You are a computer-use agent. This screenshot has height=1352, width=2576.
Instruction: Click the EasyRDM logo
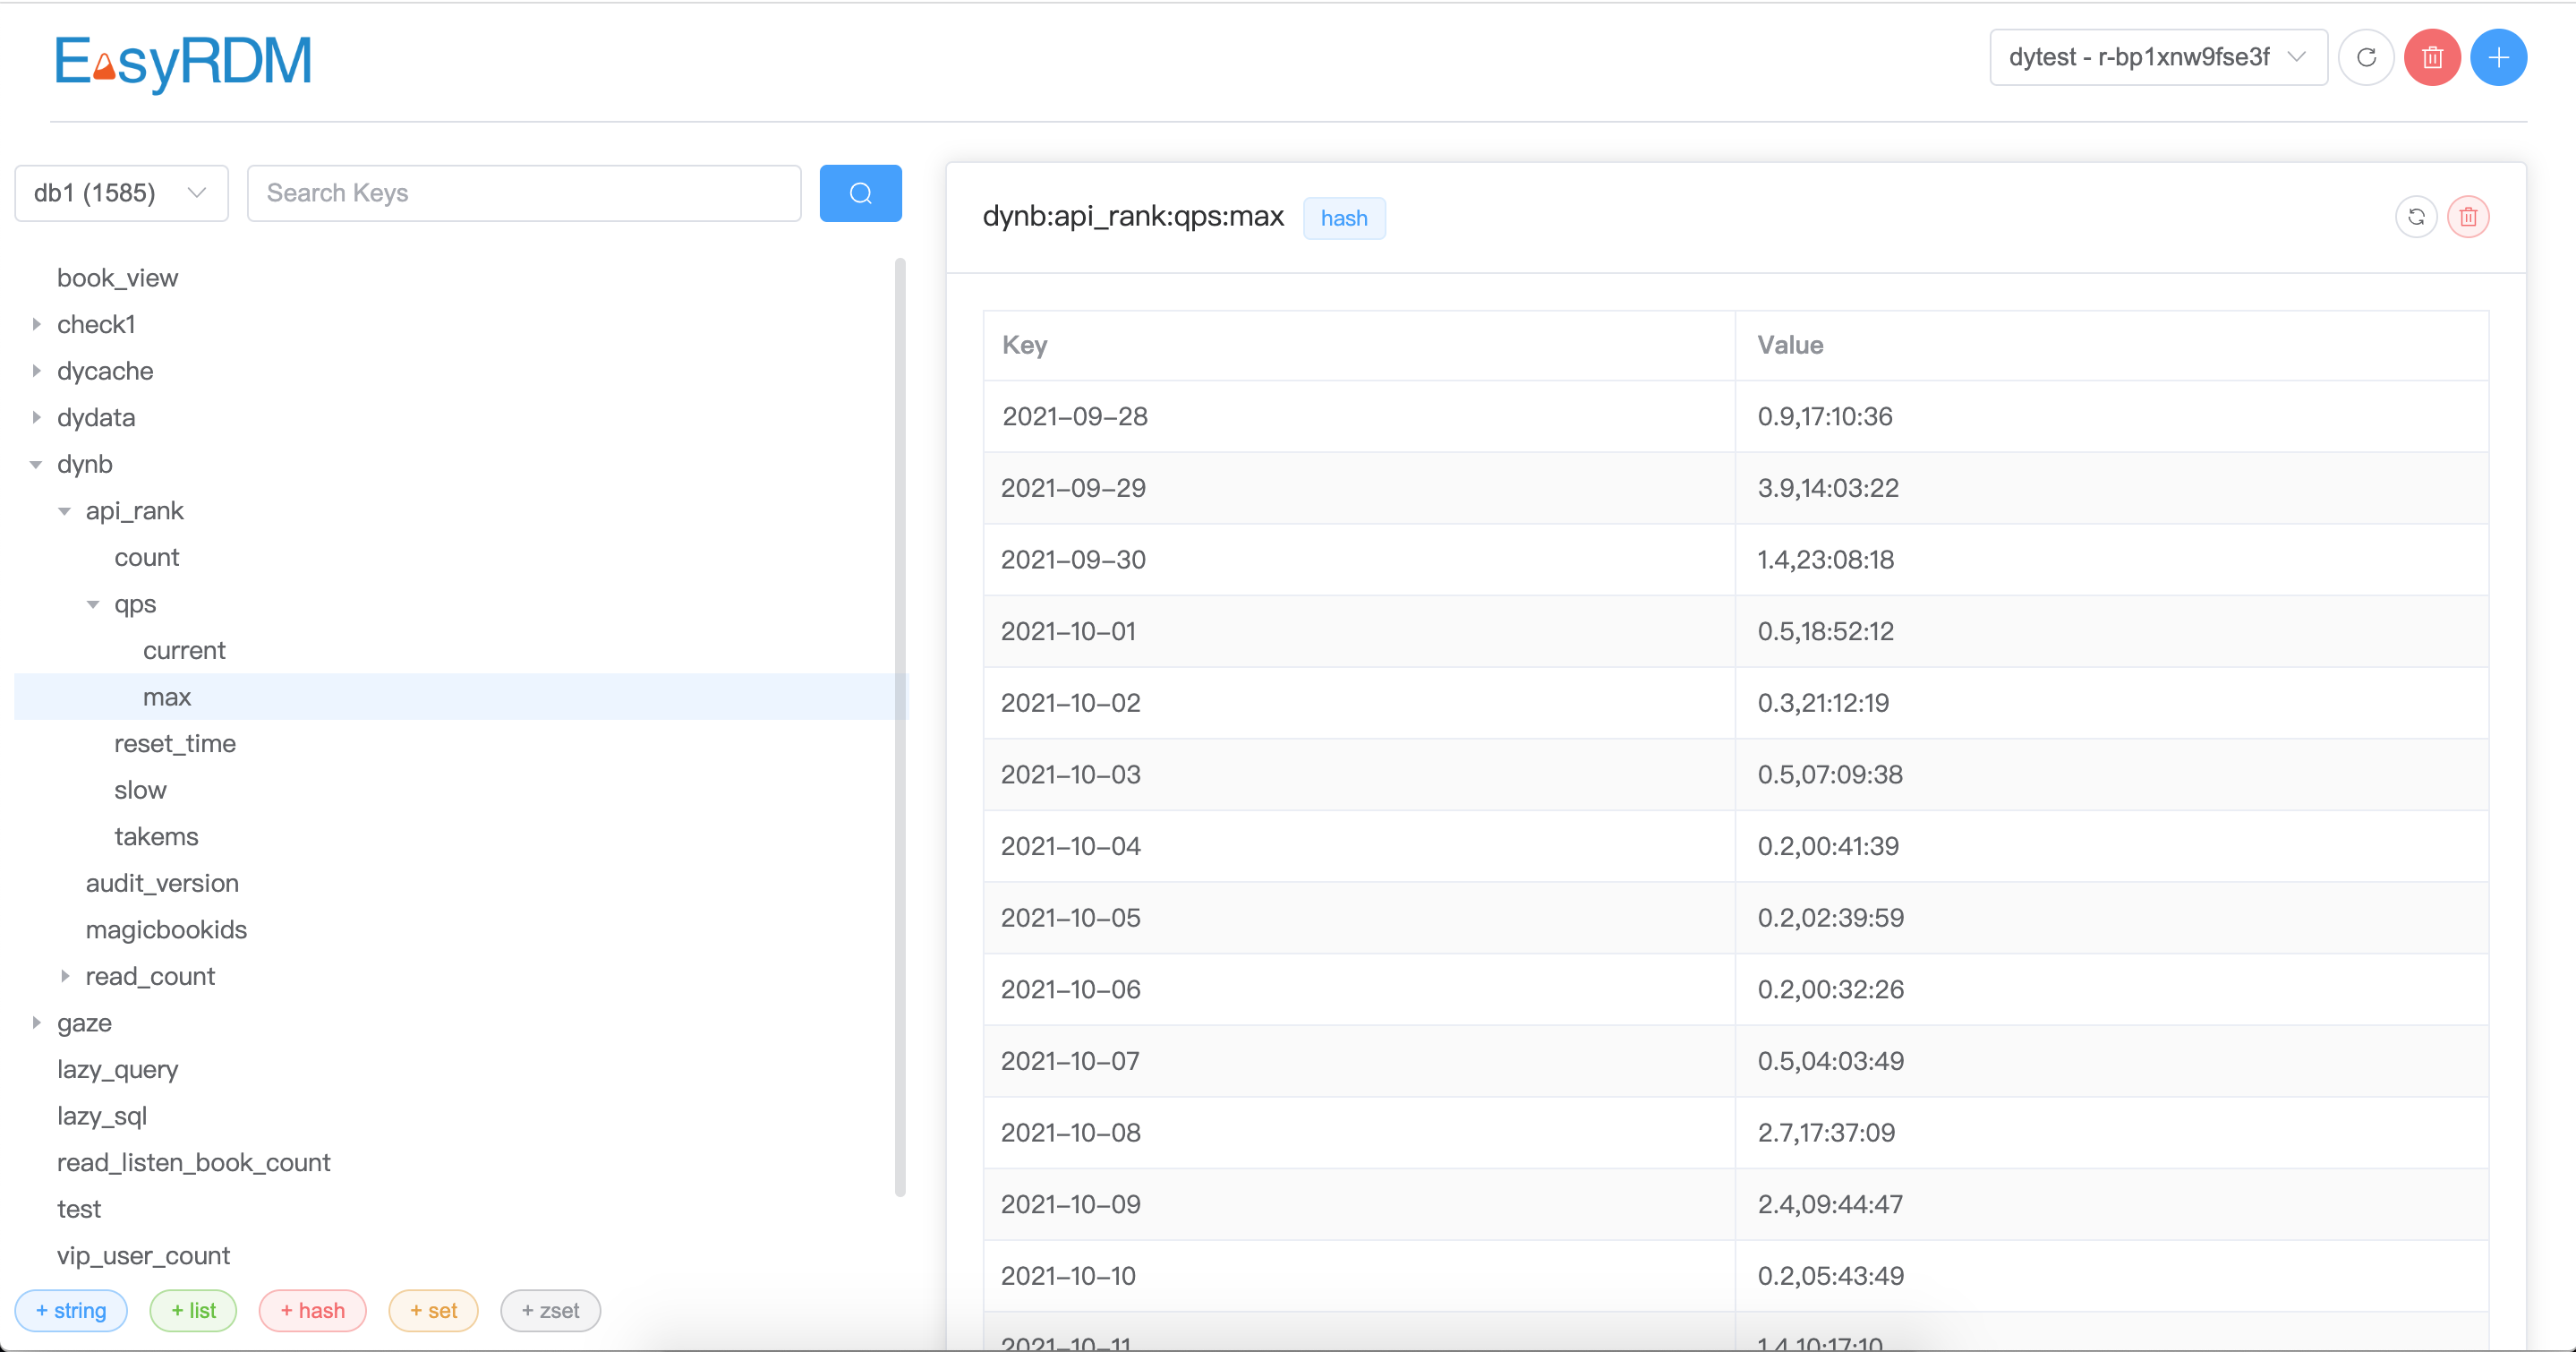point(183,62)
